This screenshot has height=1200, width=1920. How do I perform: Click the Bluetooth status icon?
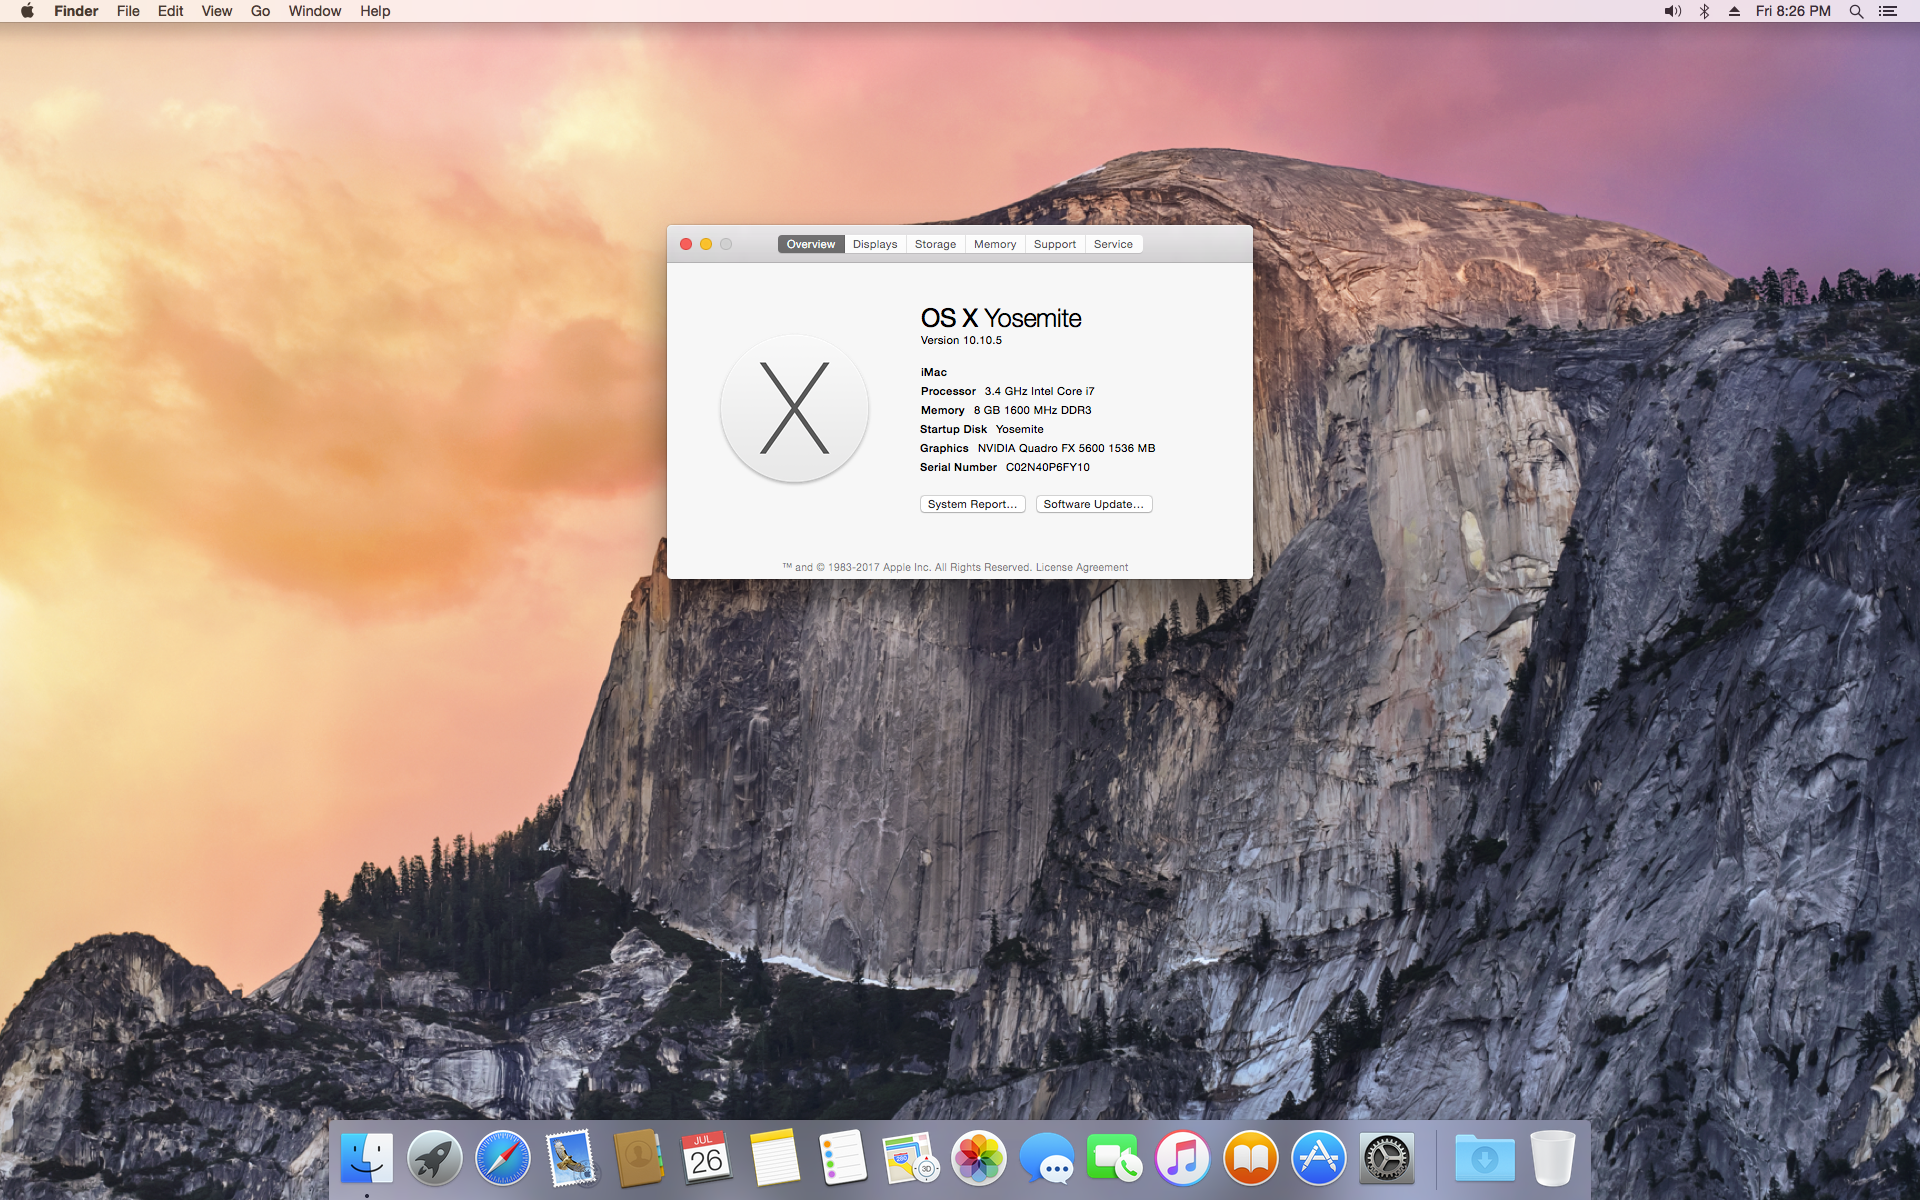pyautogui.click(x=1704, y=11)
